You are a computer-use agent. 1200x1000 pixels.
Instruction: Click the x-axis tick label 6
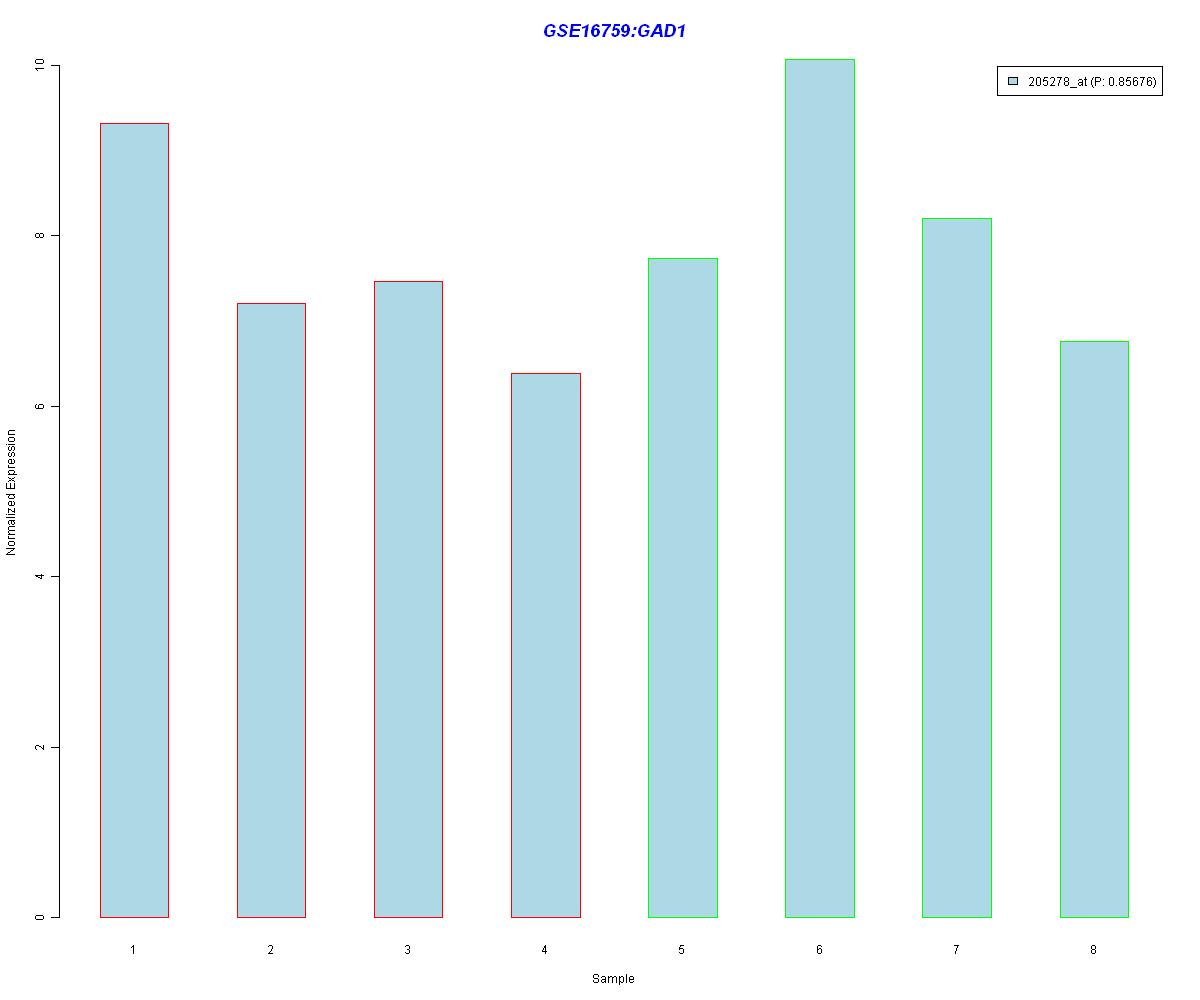819,949
